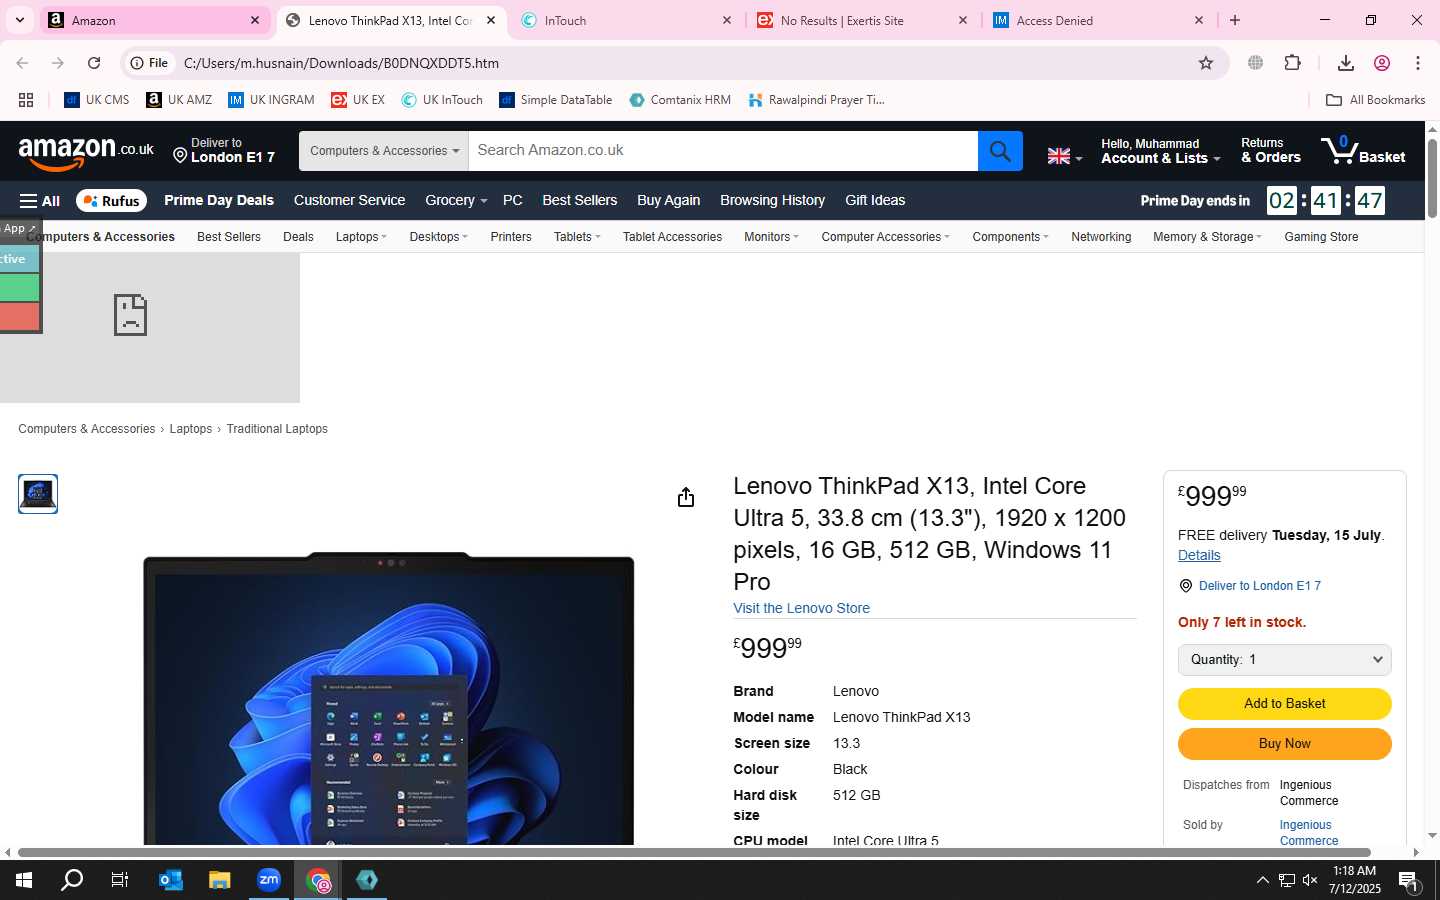Click the chrome tab search dropdown arrow
Viewport: 1440px width, 900px height.
coord(19,20)
